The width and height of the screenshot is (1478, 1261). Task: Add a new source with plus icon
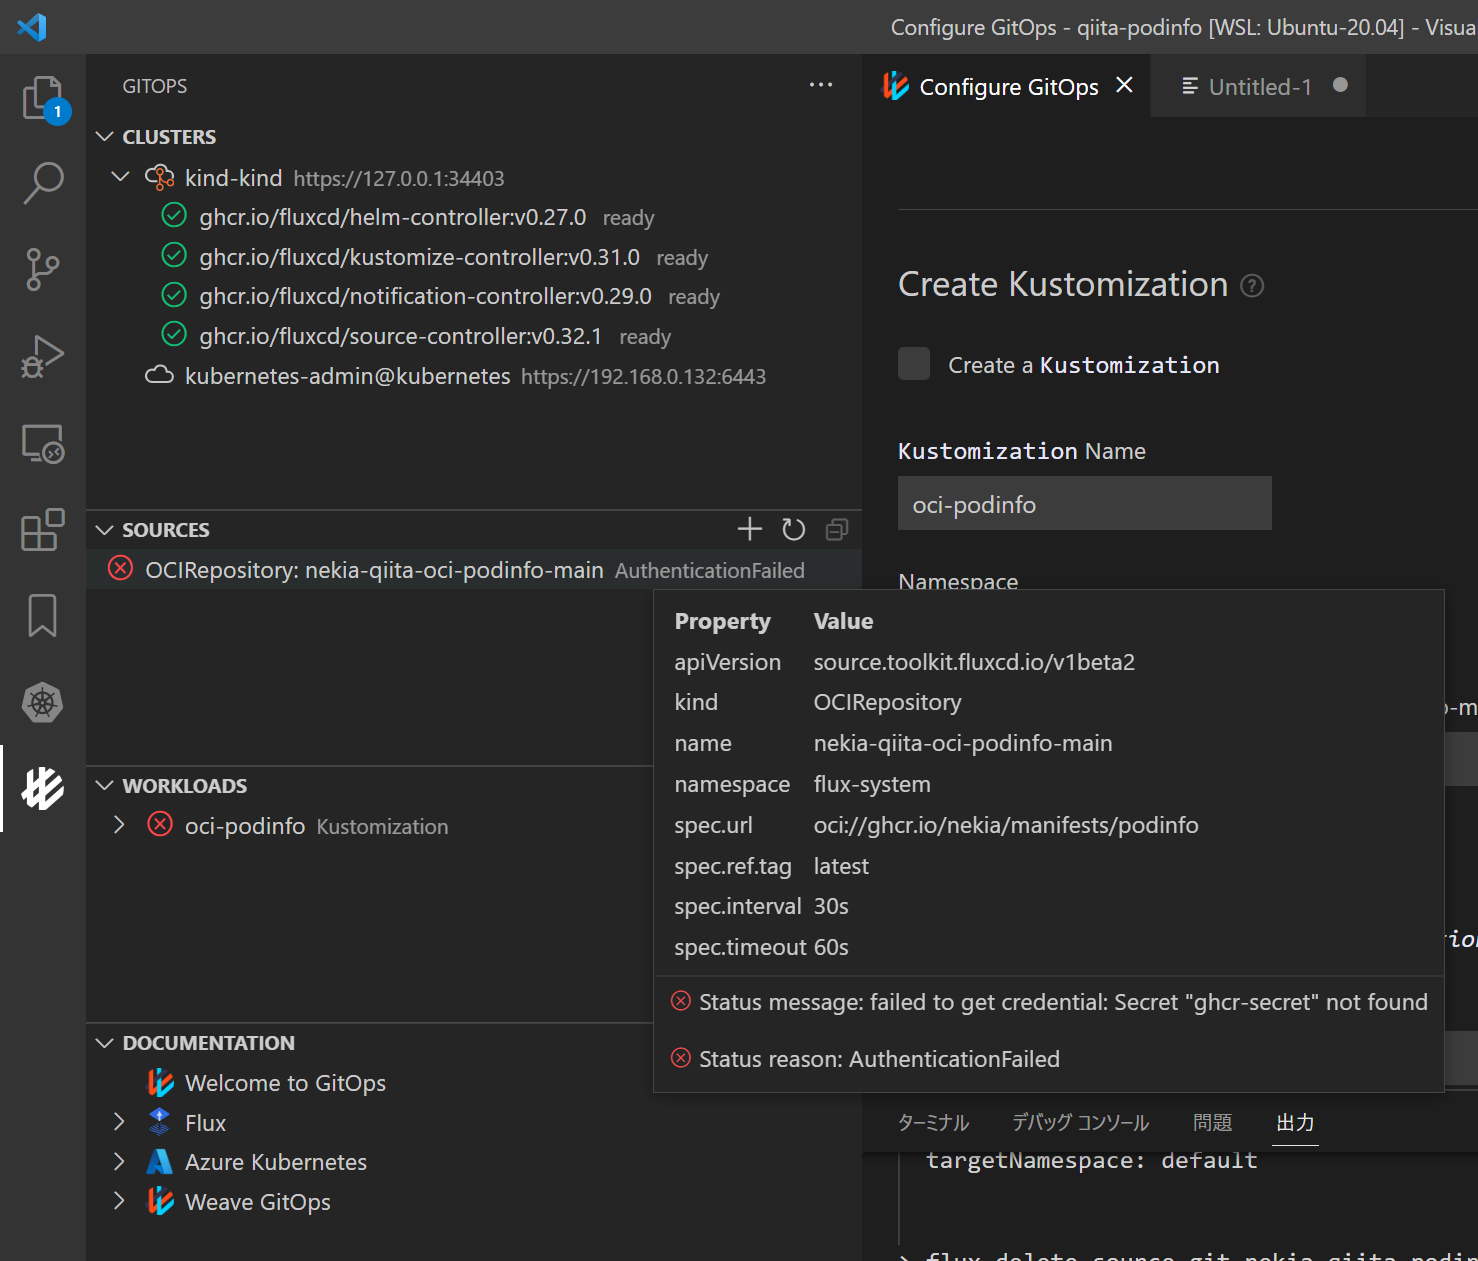[x=750, y=529]
